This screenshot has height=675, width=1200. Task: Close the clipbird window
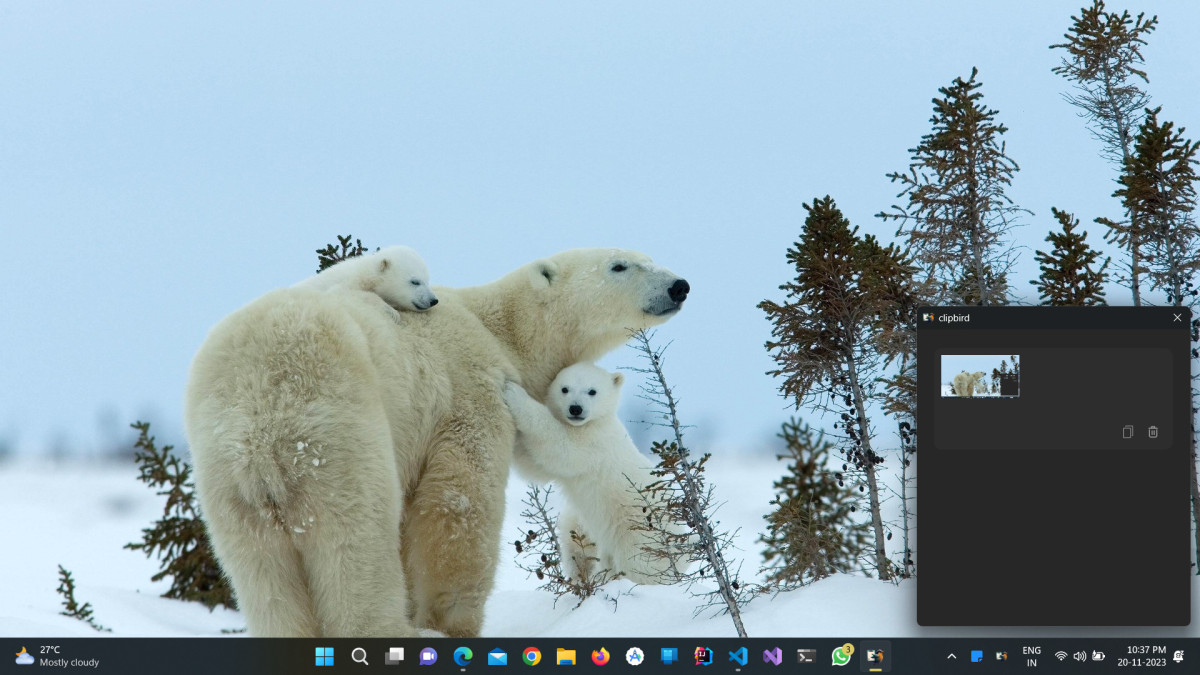[1177, 318]
